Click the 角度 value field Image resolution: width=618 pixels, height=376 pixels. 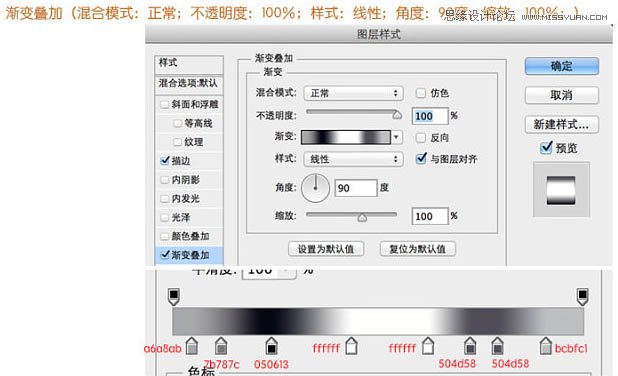pyautogui.click(x=356, y=188)
